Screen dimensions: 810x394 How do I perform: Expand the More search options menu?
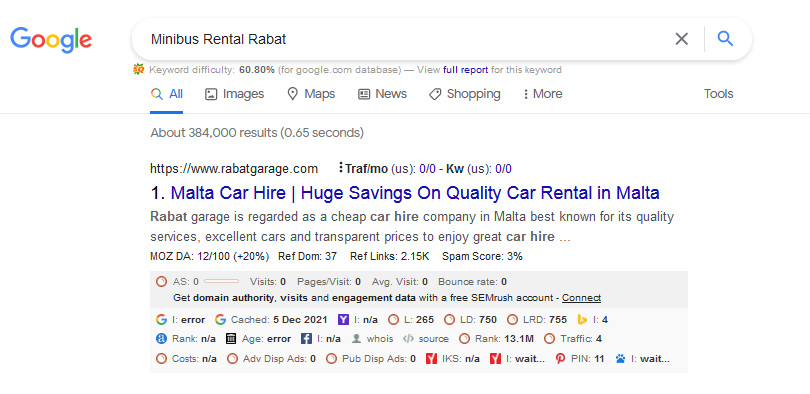(542, 94)
